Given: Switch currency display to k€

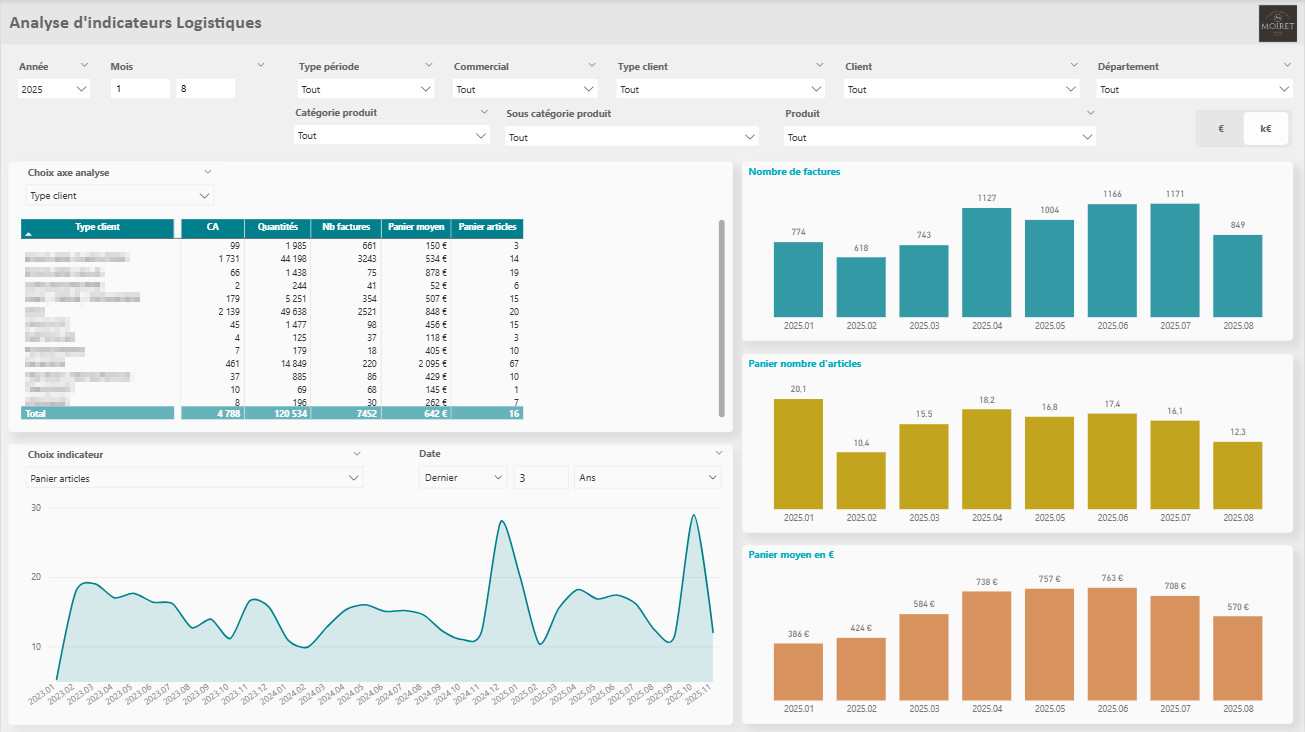Looking at the screenshot, I should [x=1266, y=129].
